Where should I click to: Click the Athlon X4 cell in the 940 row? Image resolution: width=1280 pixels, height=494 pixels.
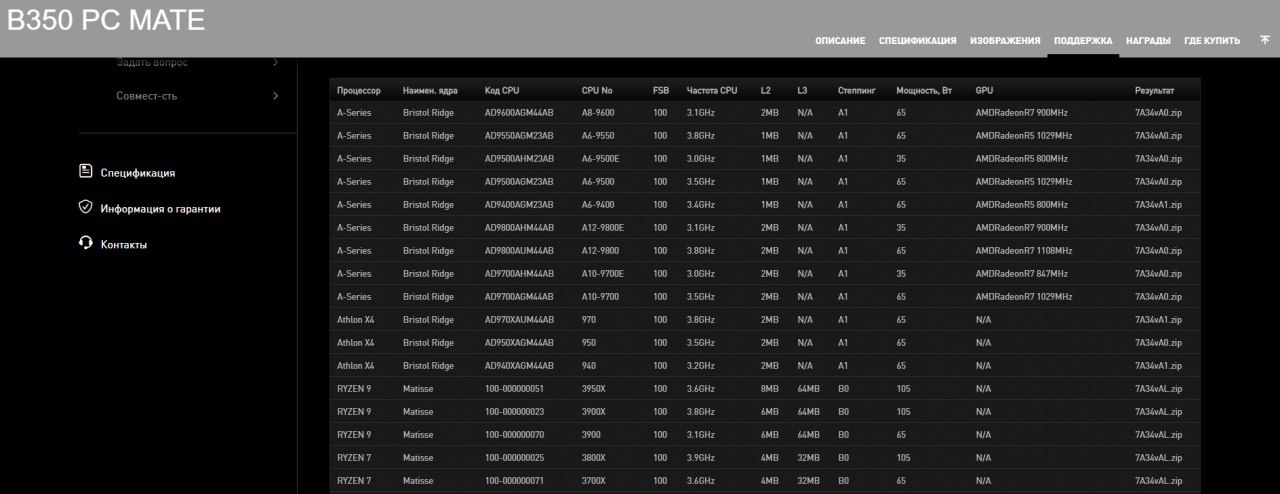[356, 366]
